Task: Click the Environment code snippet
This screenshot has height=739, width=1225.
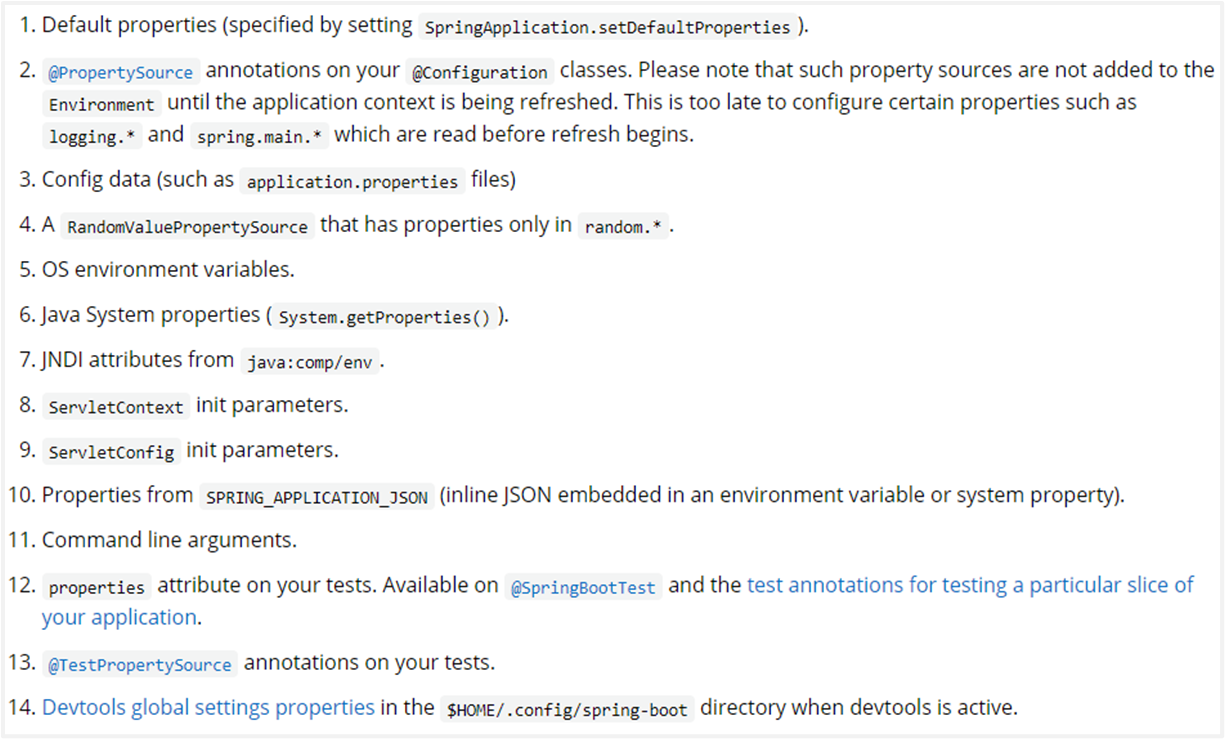Action: tap(102, 105)
